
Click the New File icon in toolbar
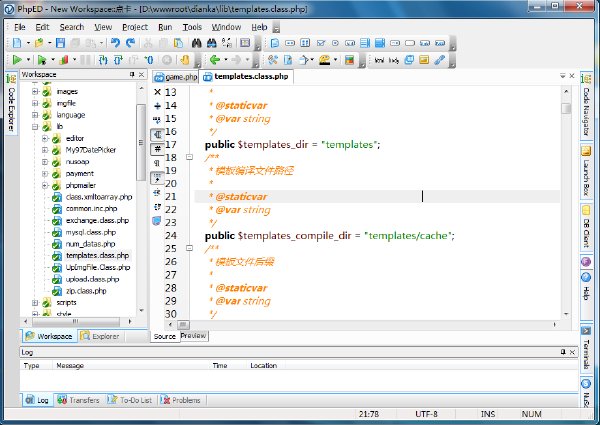tap(17, 43)
